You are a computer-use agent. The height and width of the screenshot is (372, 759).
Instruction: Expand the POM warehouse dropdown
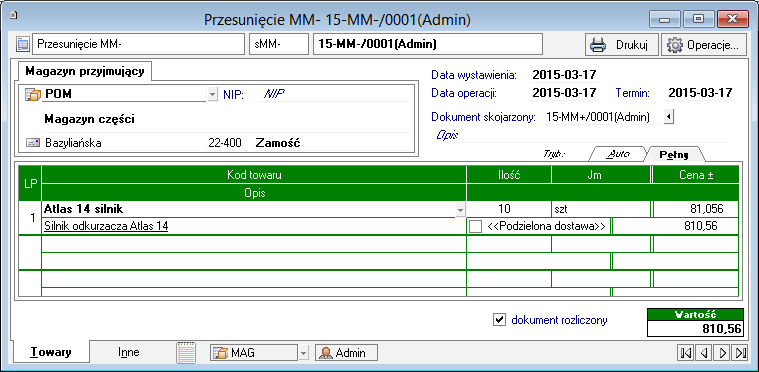pos(213,94)
